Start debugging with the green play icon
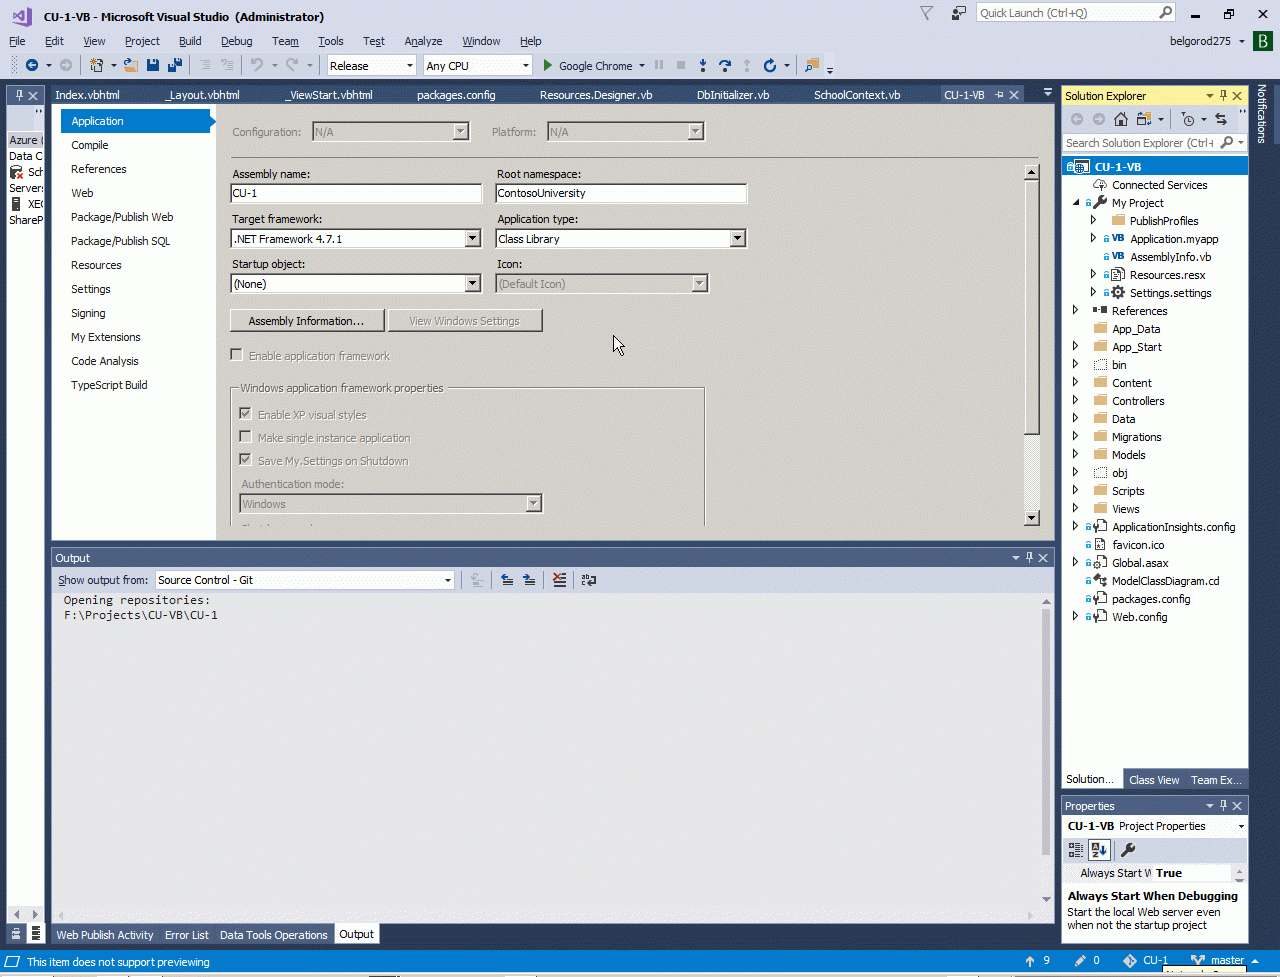The height and width of the screenshot is (977, 1280). 548,65
